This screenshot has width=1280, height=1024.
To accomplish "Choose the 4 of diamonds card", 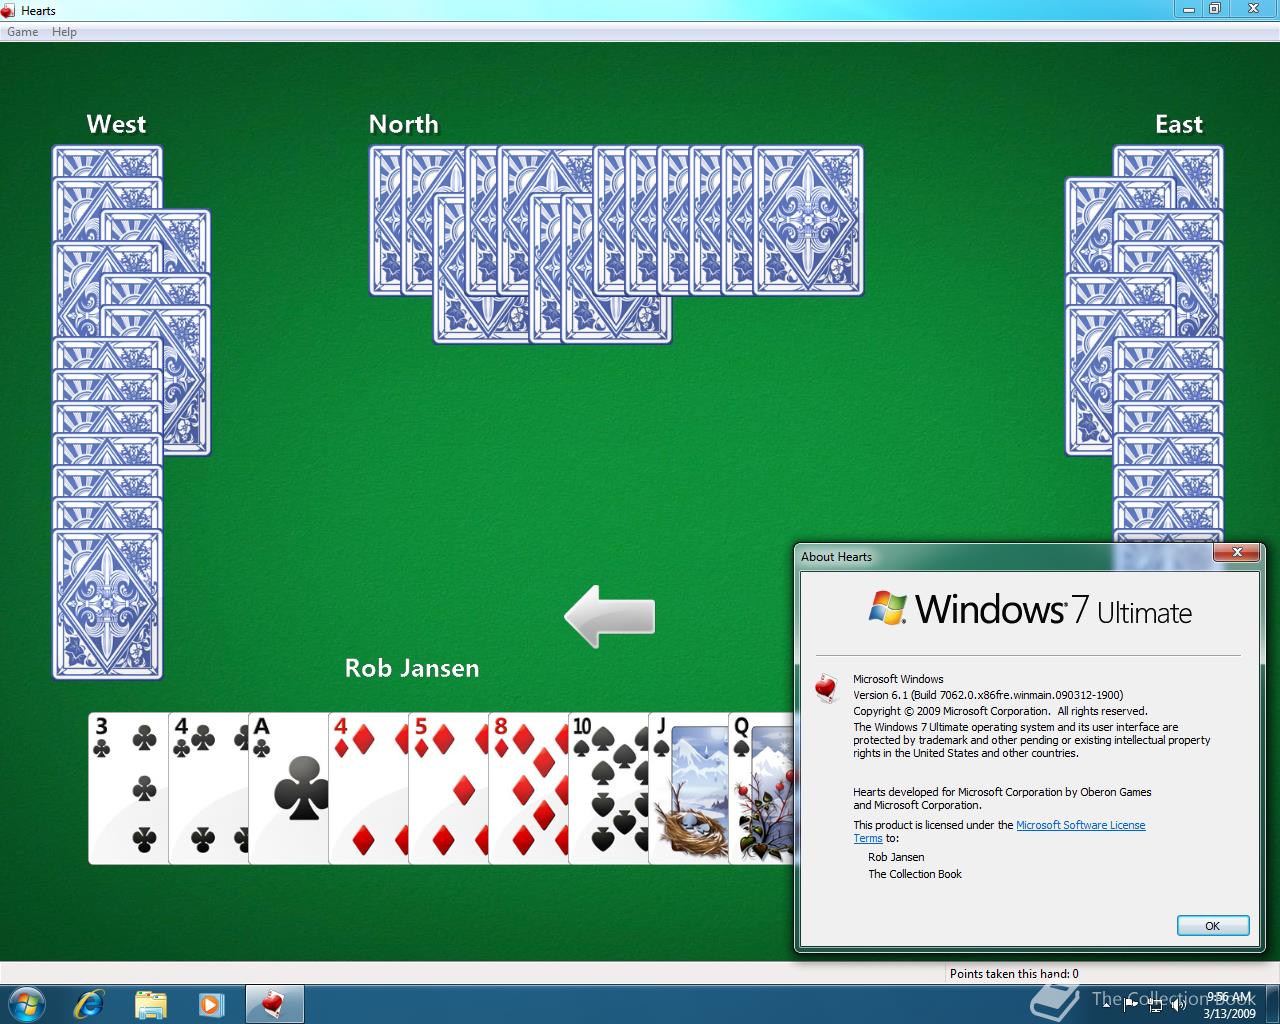I will [x=368, y=788].
